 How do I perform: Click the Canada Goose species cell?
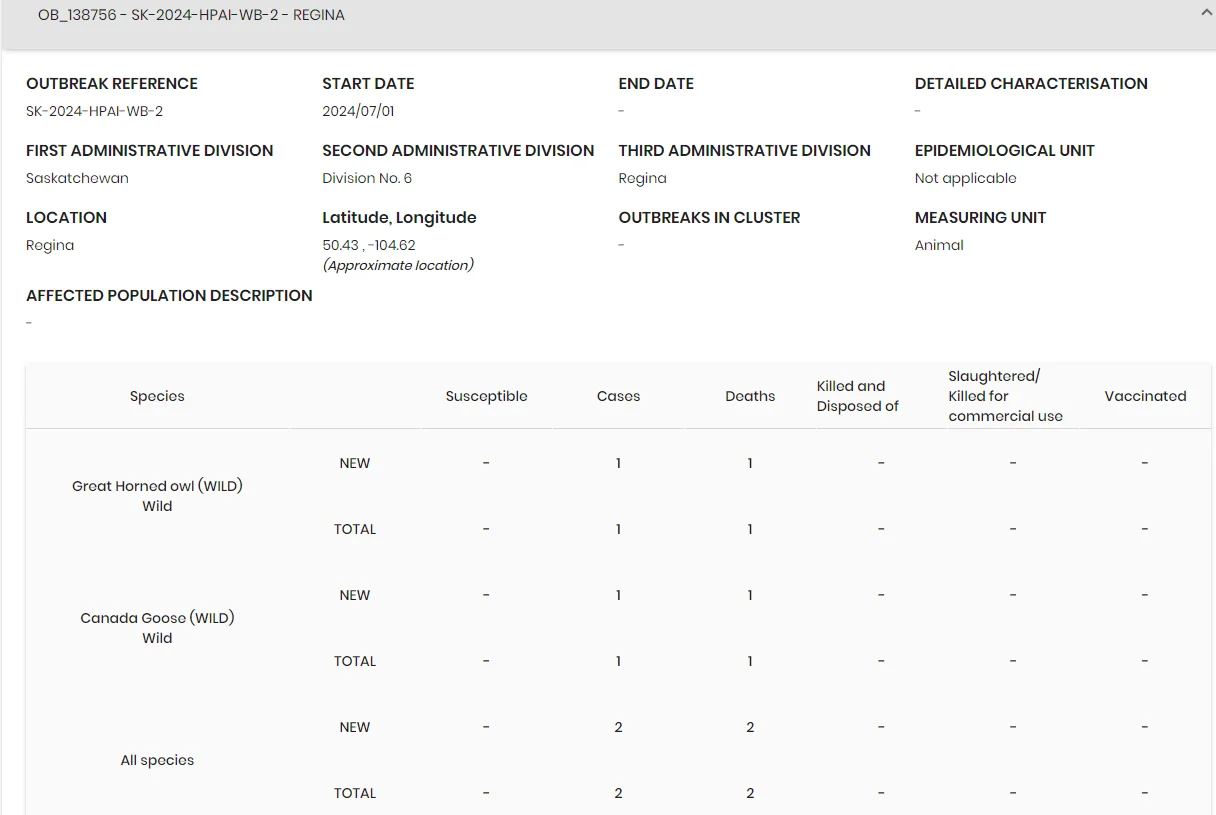coord(157,628)
